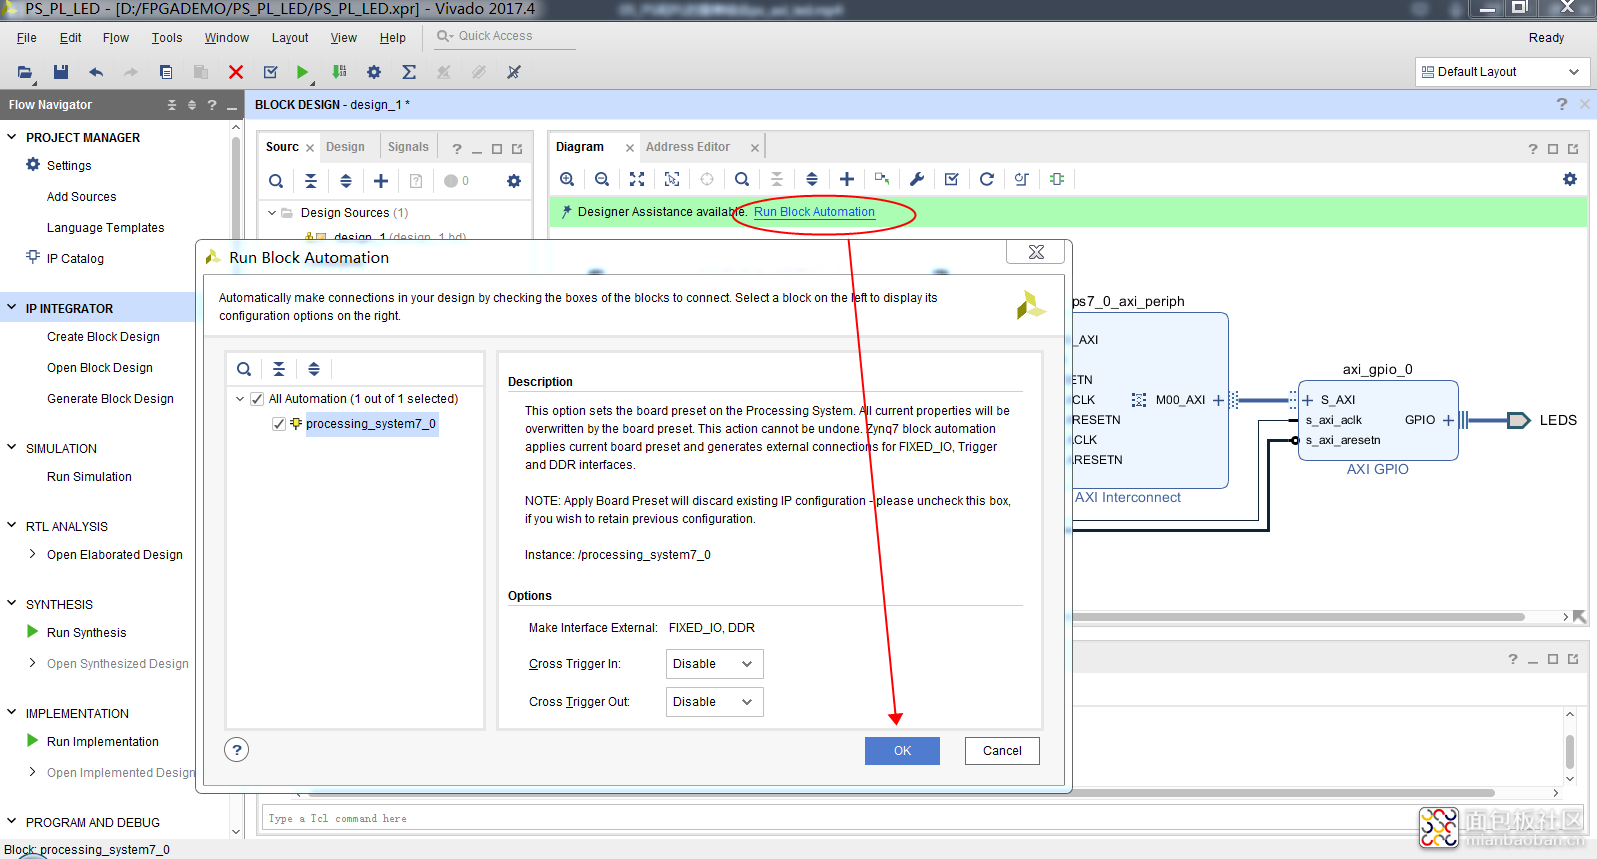1597x859 pixels.
Task: Click the Zoom Out magnifier in Diagram
Action: (x=602, y=179)
